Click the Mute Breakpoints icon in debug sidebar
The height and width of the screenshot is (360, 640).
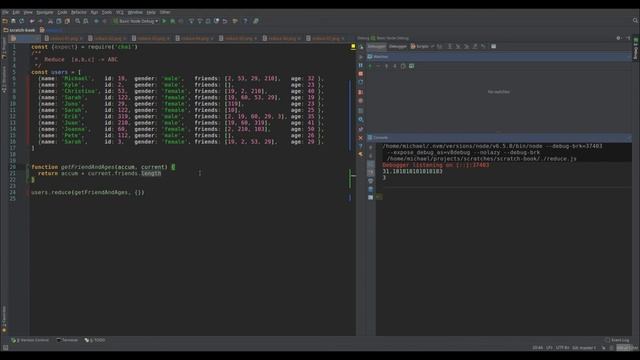pyautogui.click(x=360, y=101)
